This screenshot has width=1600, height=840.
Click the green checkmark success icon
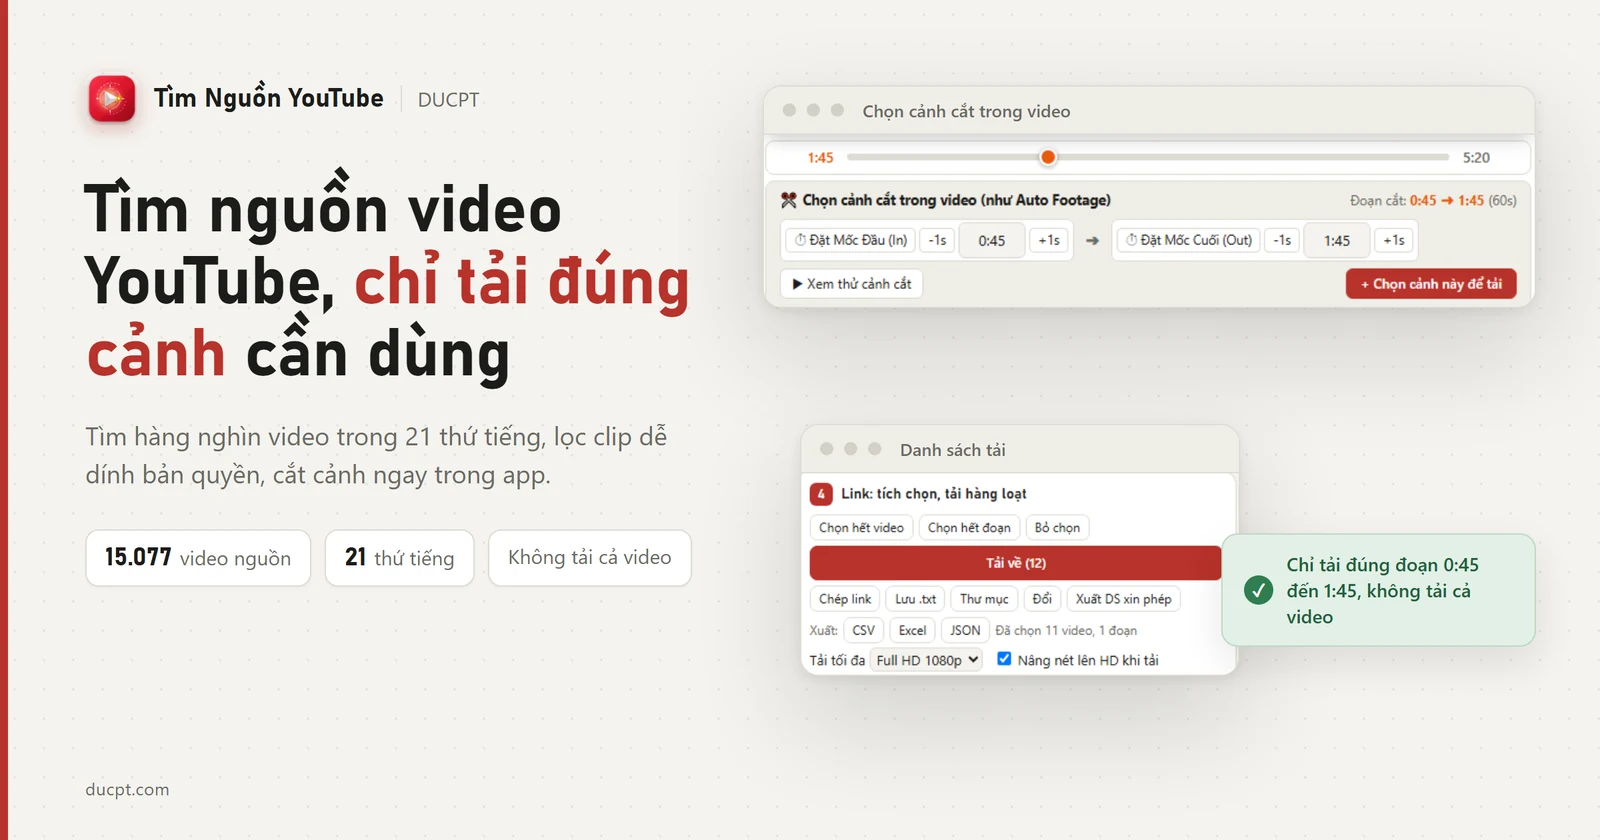pos(1258,590)
